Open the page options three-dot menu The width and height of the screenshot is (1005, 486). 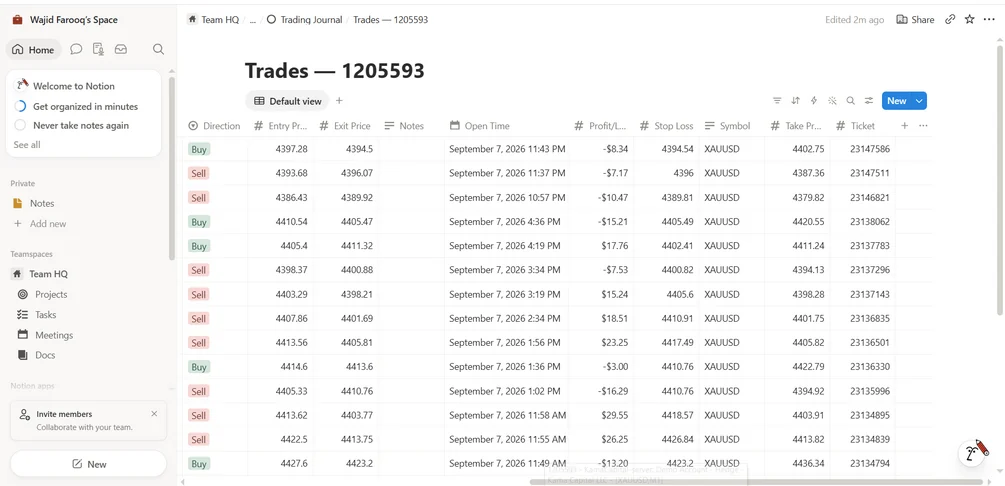989,20
